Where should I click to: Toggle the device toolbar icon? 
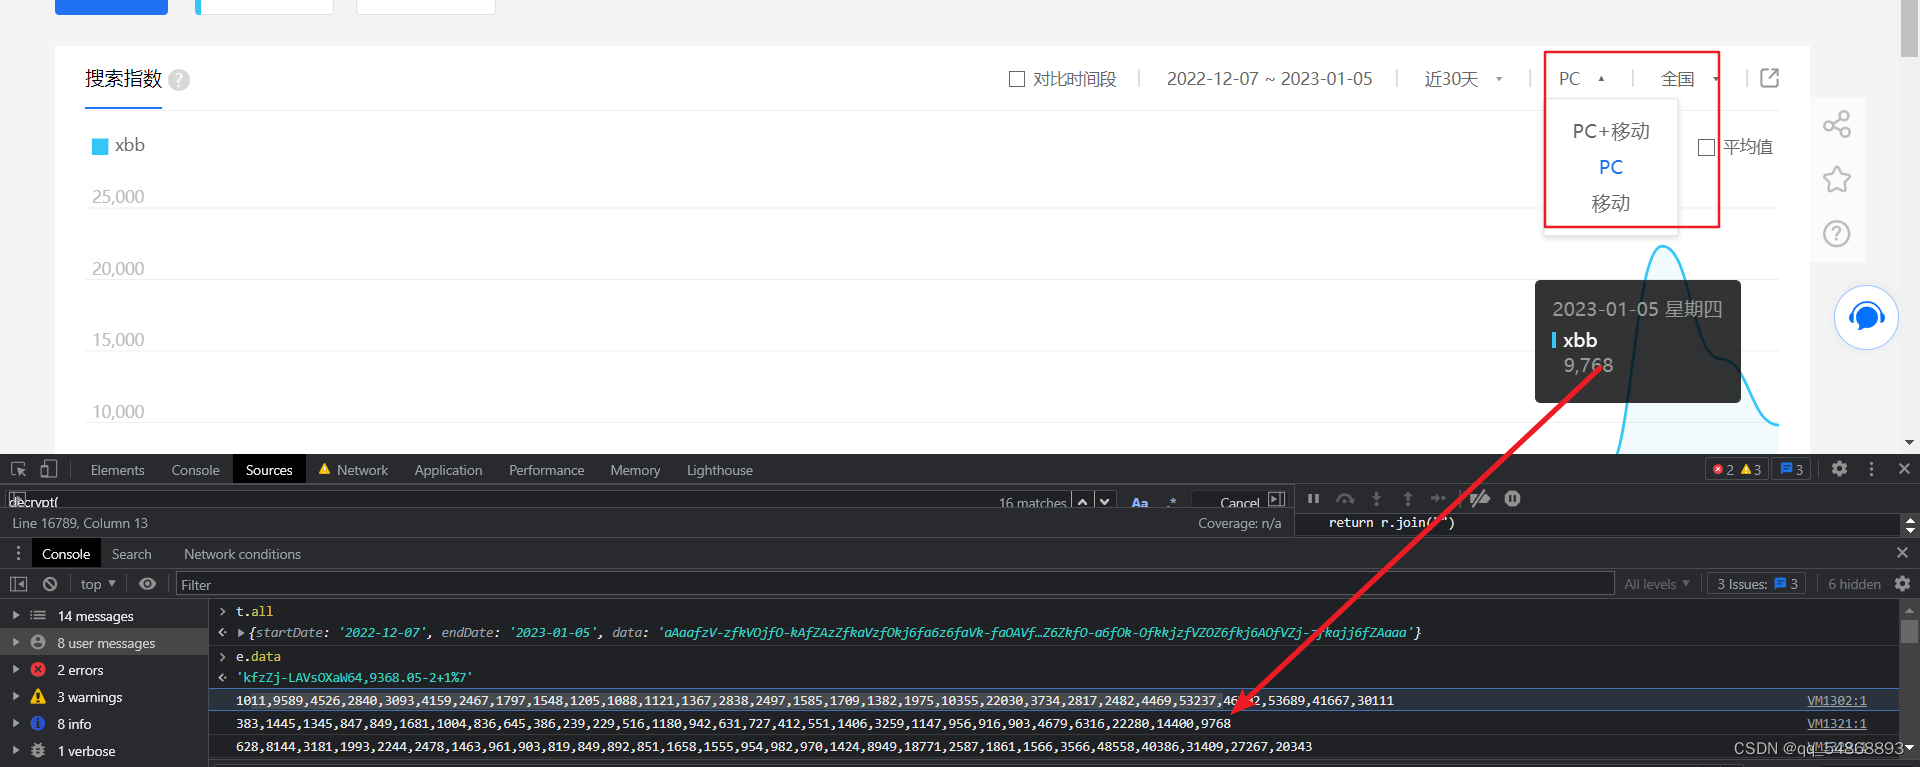point(49,469)
